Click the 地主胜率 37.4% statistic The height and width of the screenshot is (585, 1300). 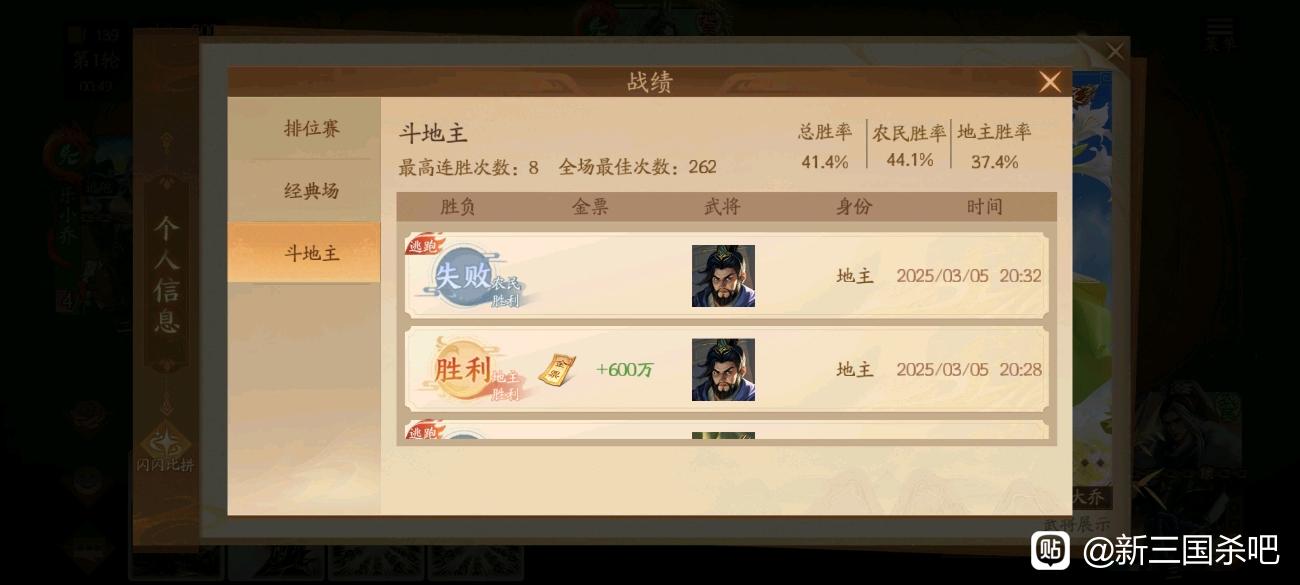coord(994,146)
